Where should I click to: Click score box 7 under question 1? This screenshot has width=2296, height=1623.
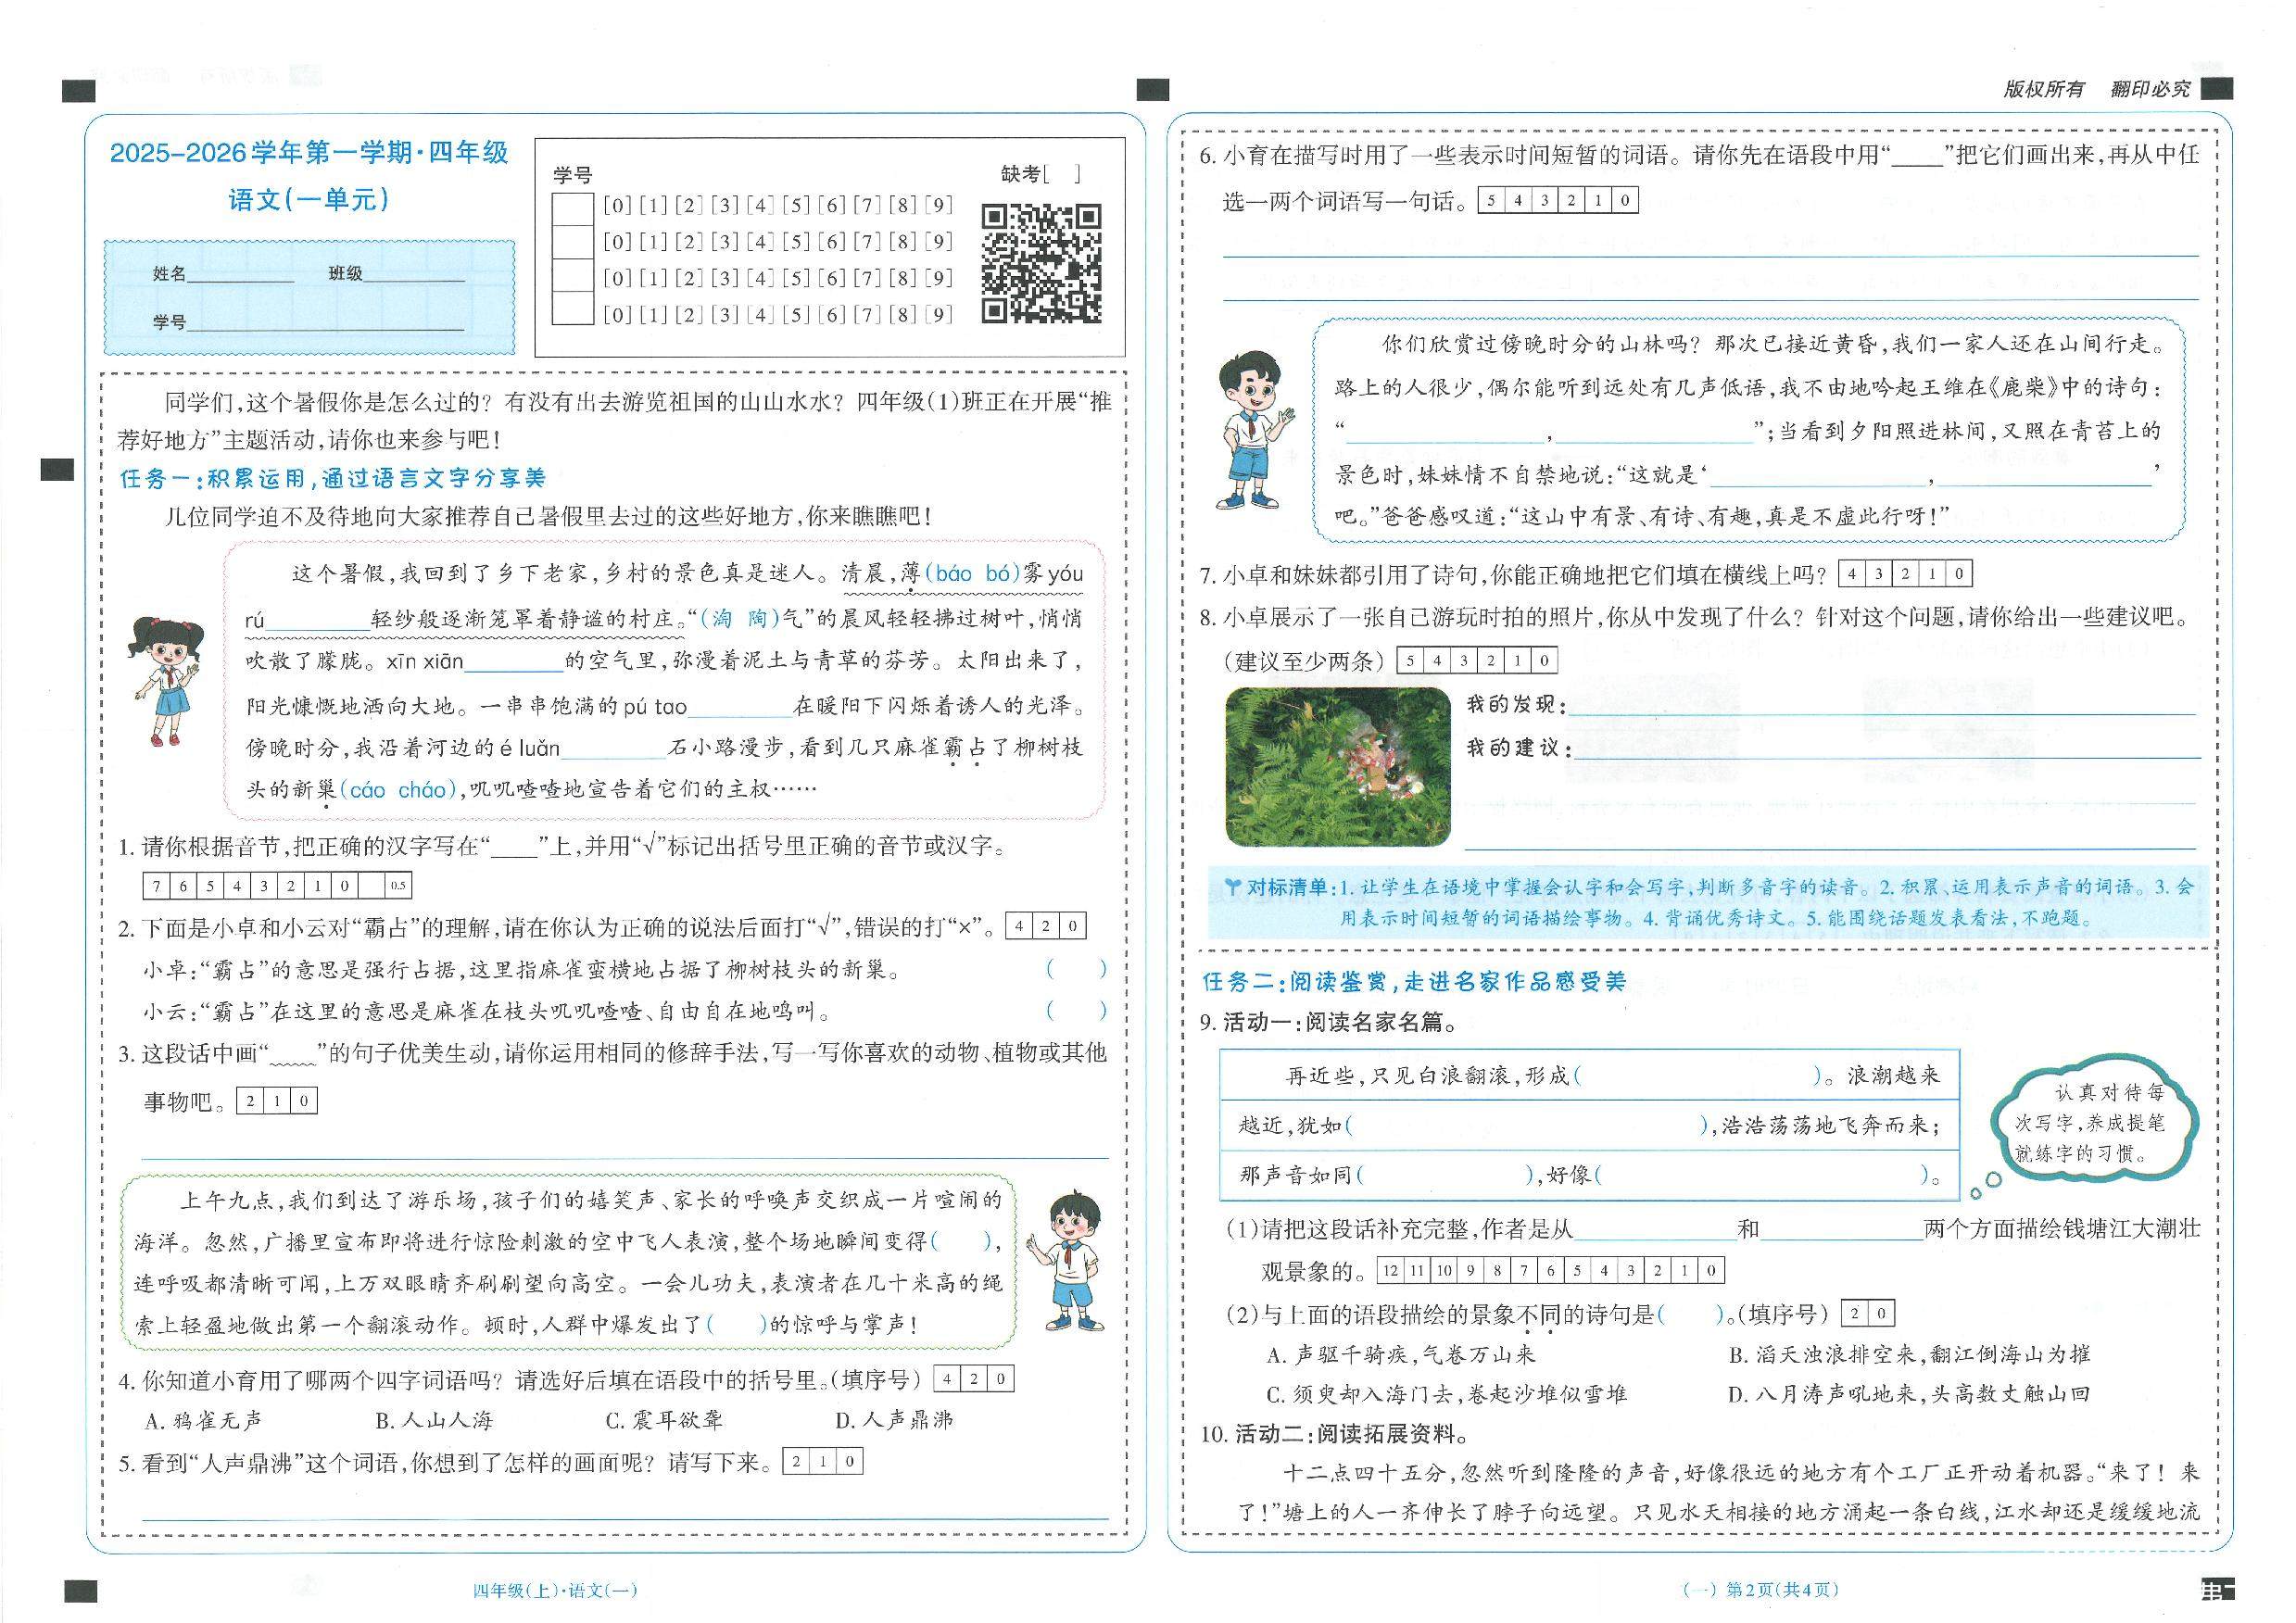click(156, 886)
